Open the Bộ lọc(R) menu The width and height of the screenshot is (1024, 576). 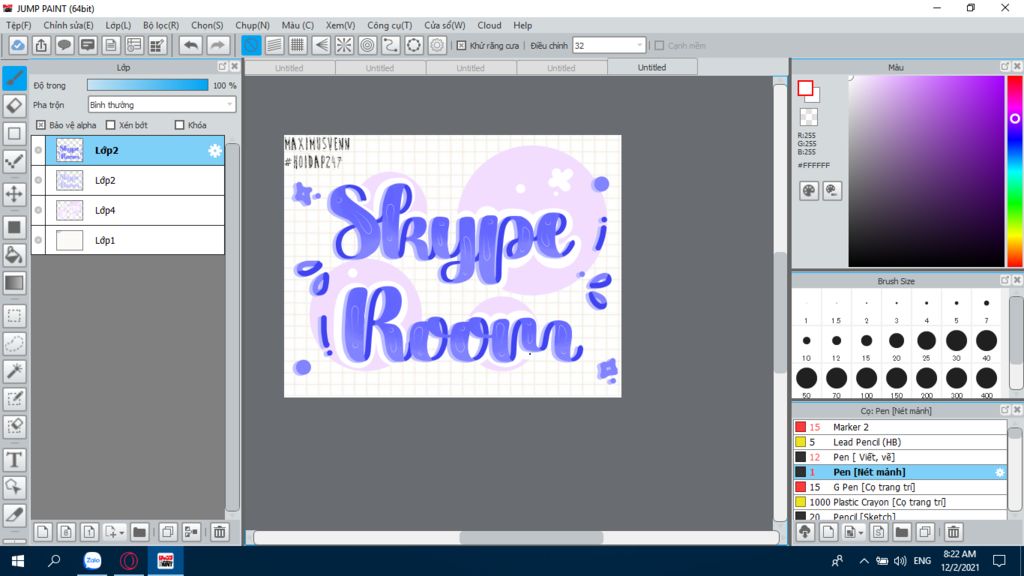[x=161, y=25]
